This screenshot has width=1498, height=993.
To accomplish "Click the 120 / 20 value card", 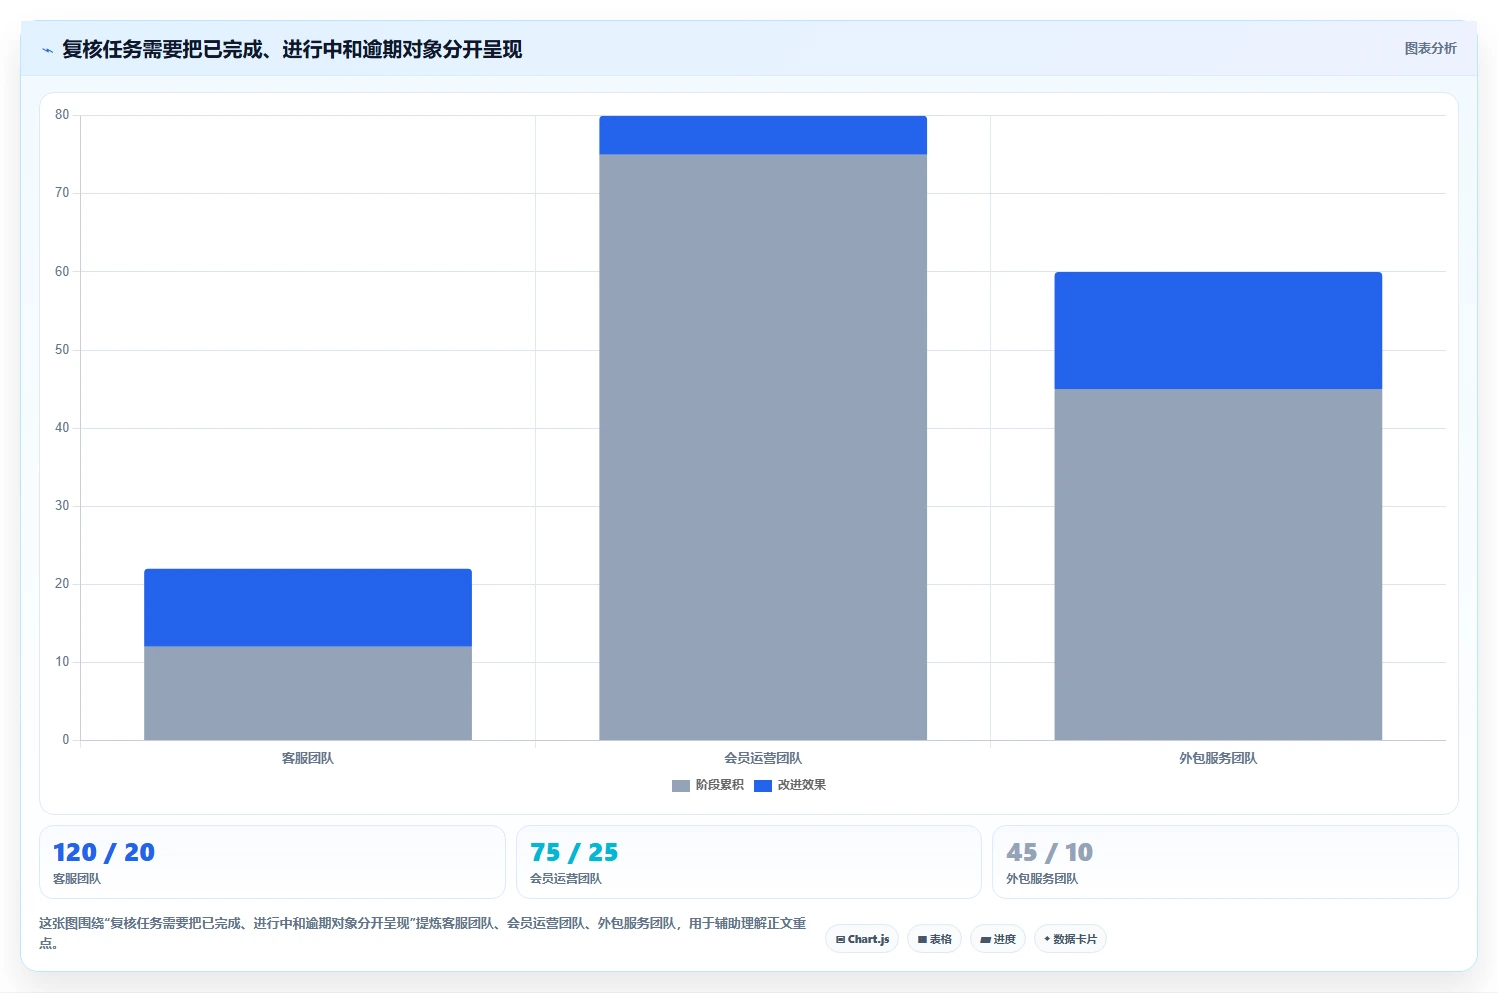I will [x=272, y=862].
